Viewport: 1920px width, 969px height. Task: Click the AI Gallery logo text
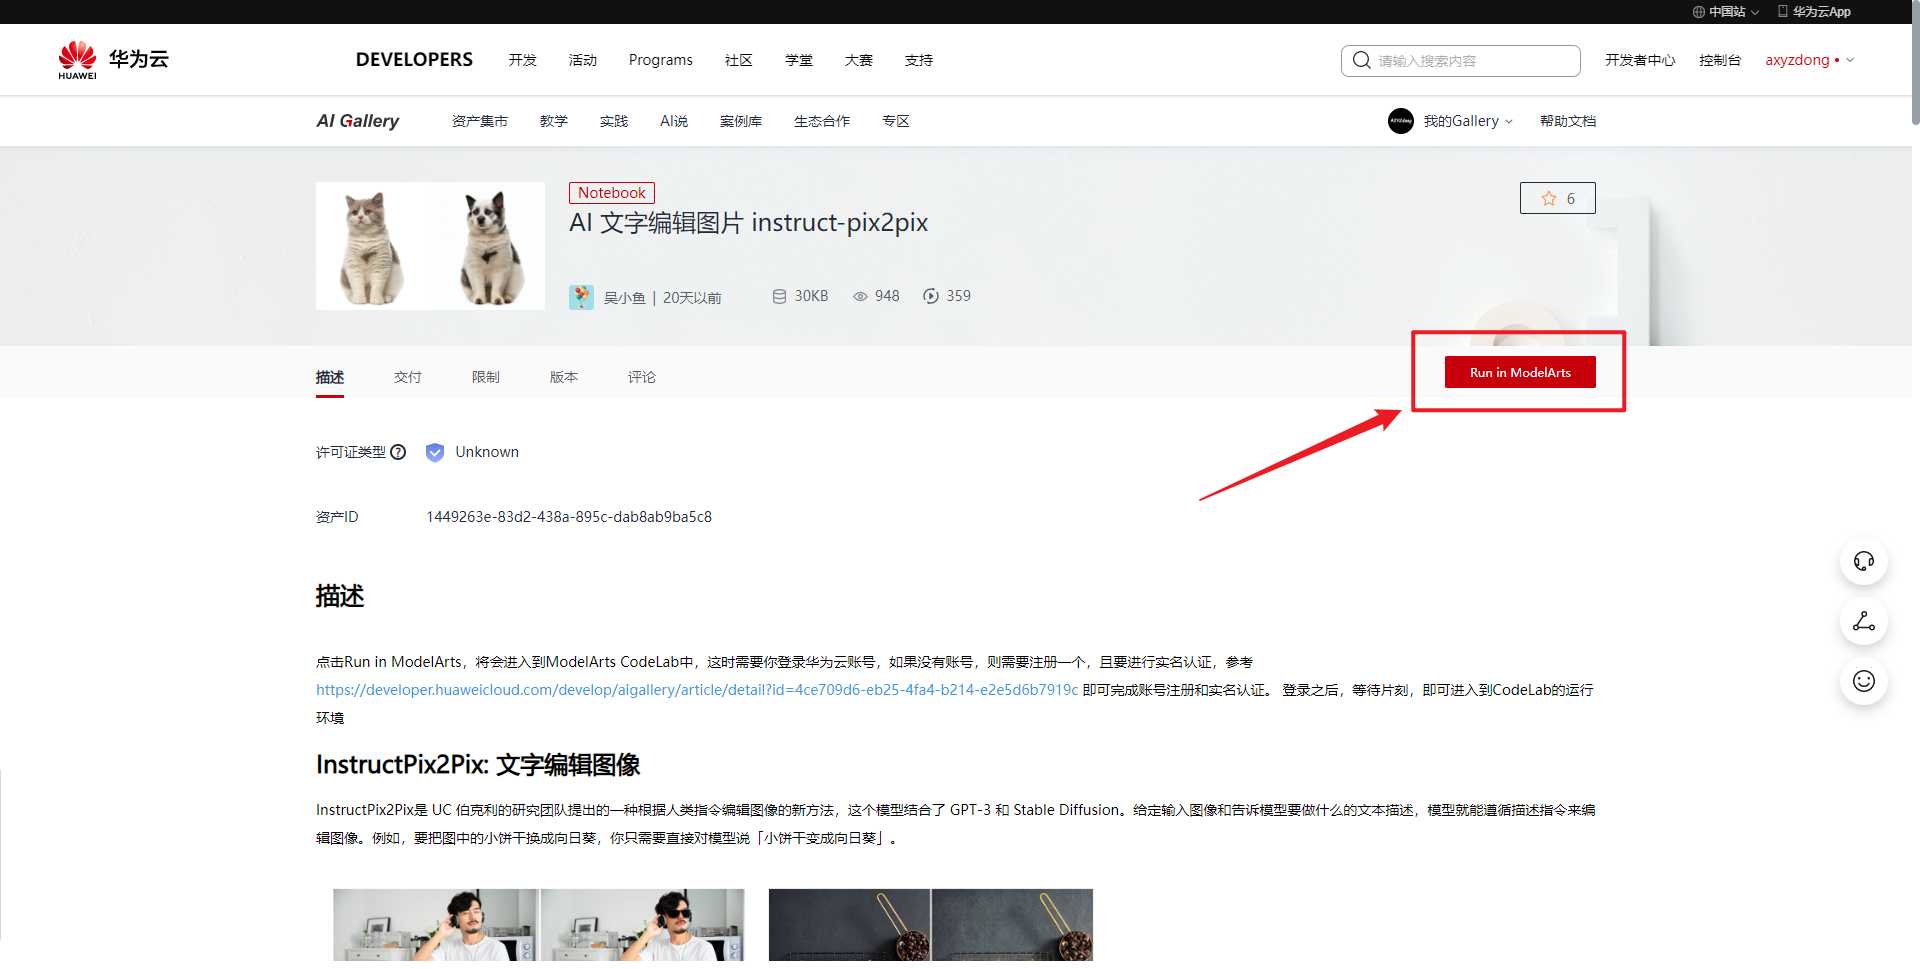point(358,121)
